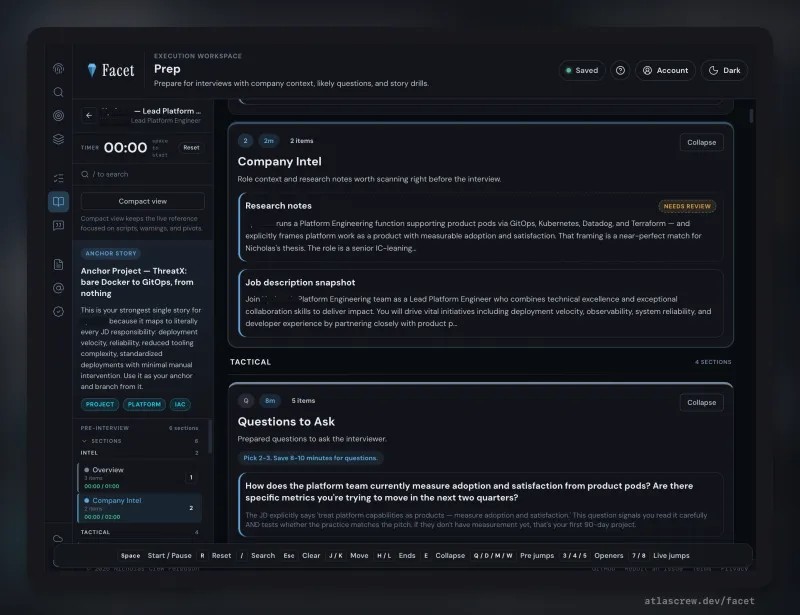Reset the timer

pos(191,147)
